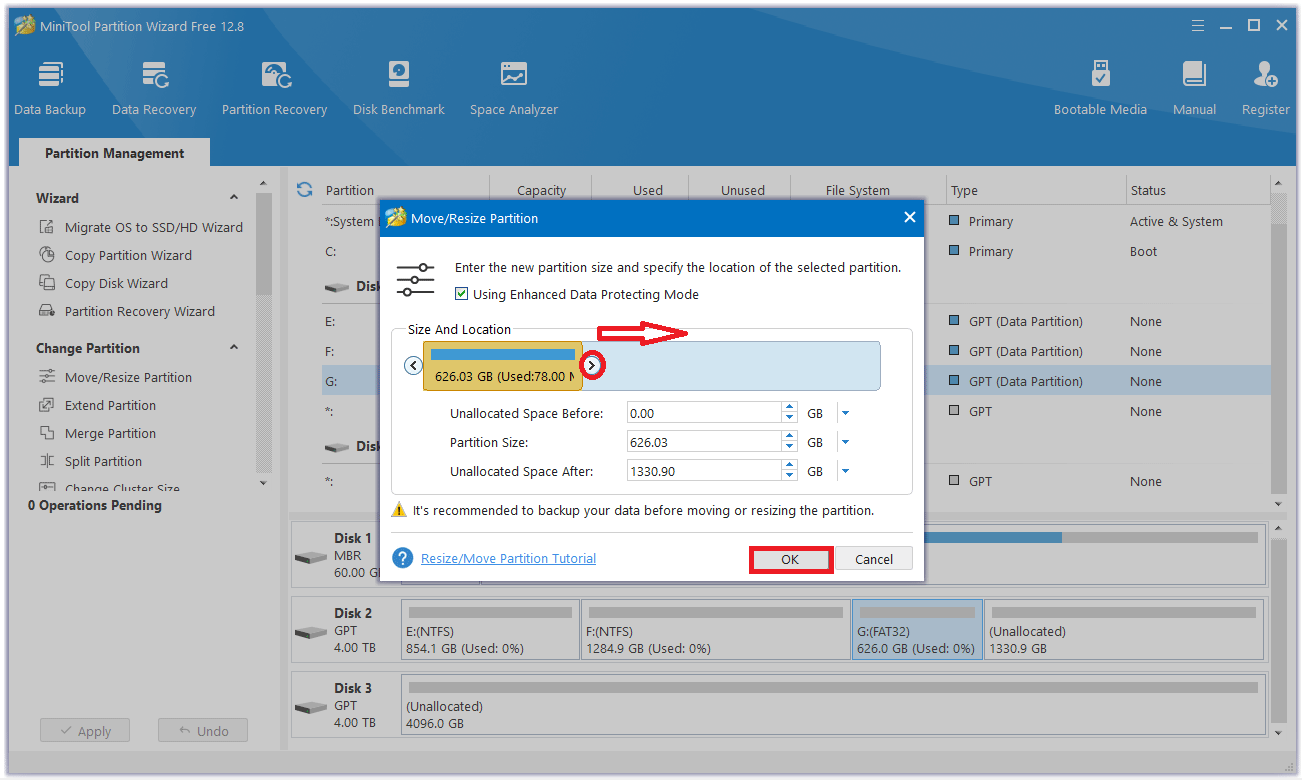Open unit dropdown for Unallocated Space Before

tap(845, 413)
